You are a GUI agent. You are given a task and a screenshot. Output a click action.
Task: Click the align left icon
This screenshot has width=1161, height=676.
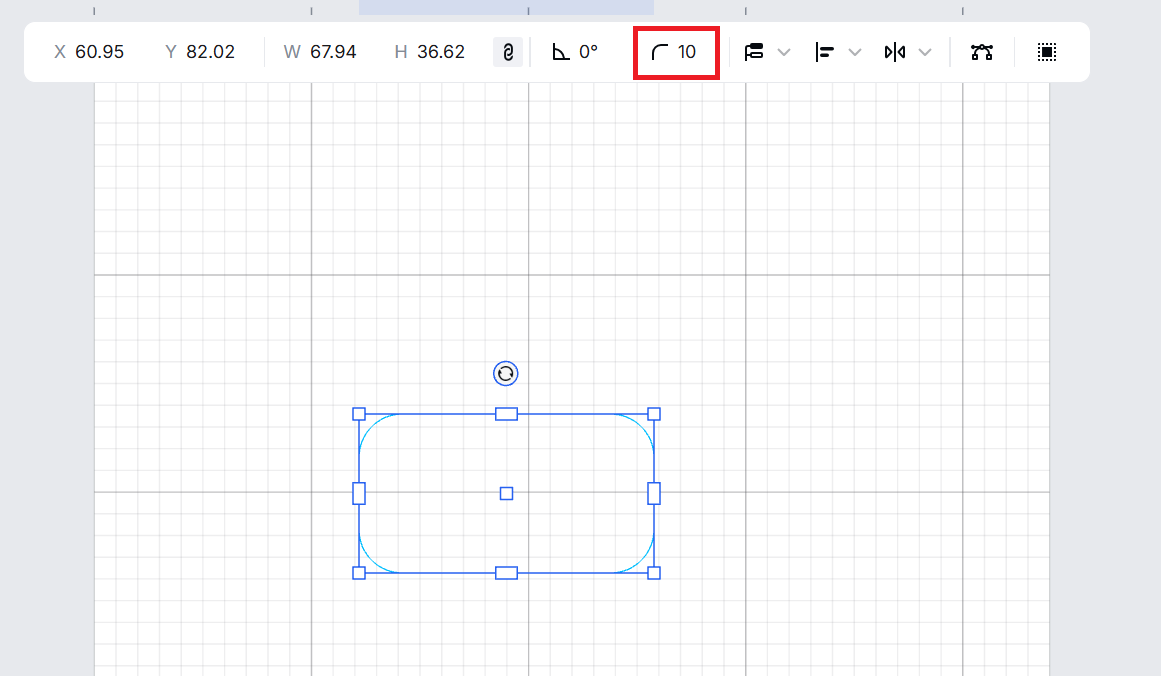(x=825, y=52)
